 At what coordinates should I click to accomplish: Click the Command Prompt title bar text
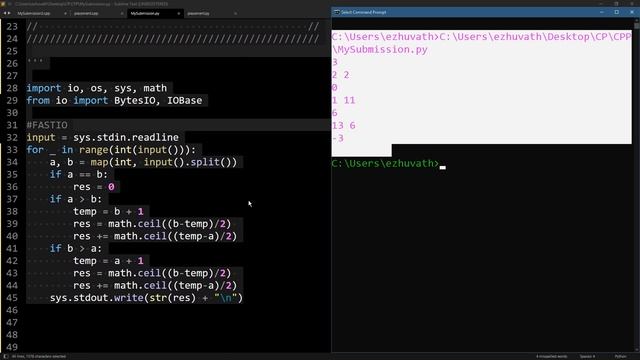[x=363, y=12]
